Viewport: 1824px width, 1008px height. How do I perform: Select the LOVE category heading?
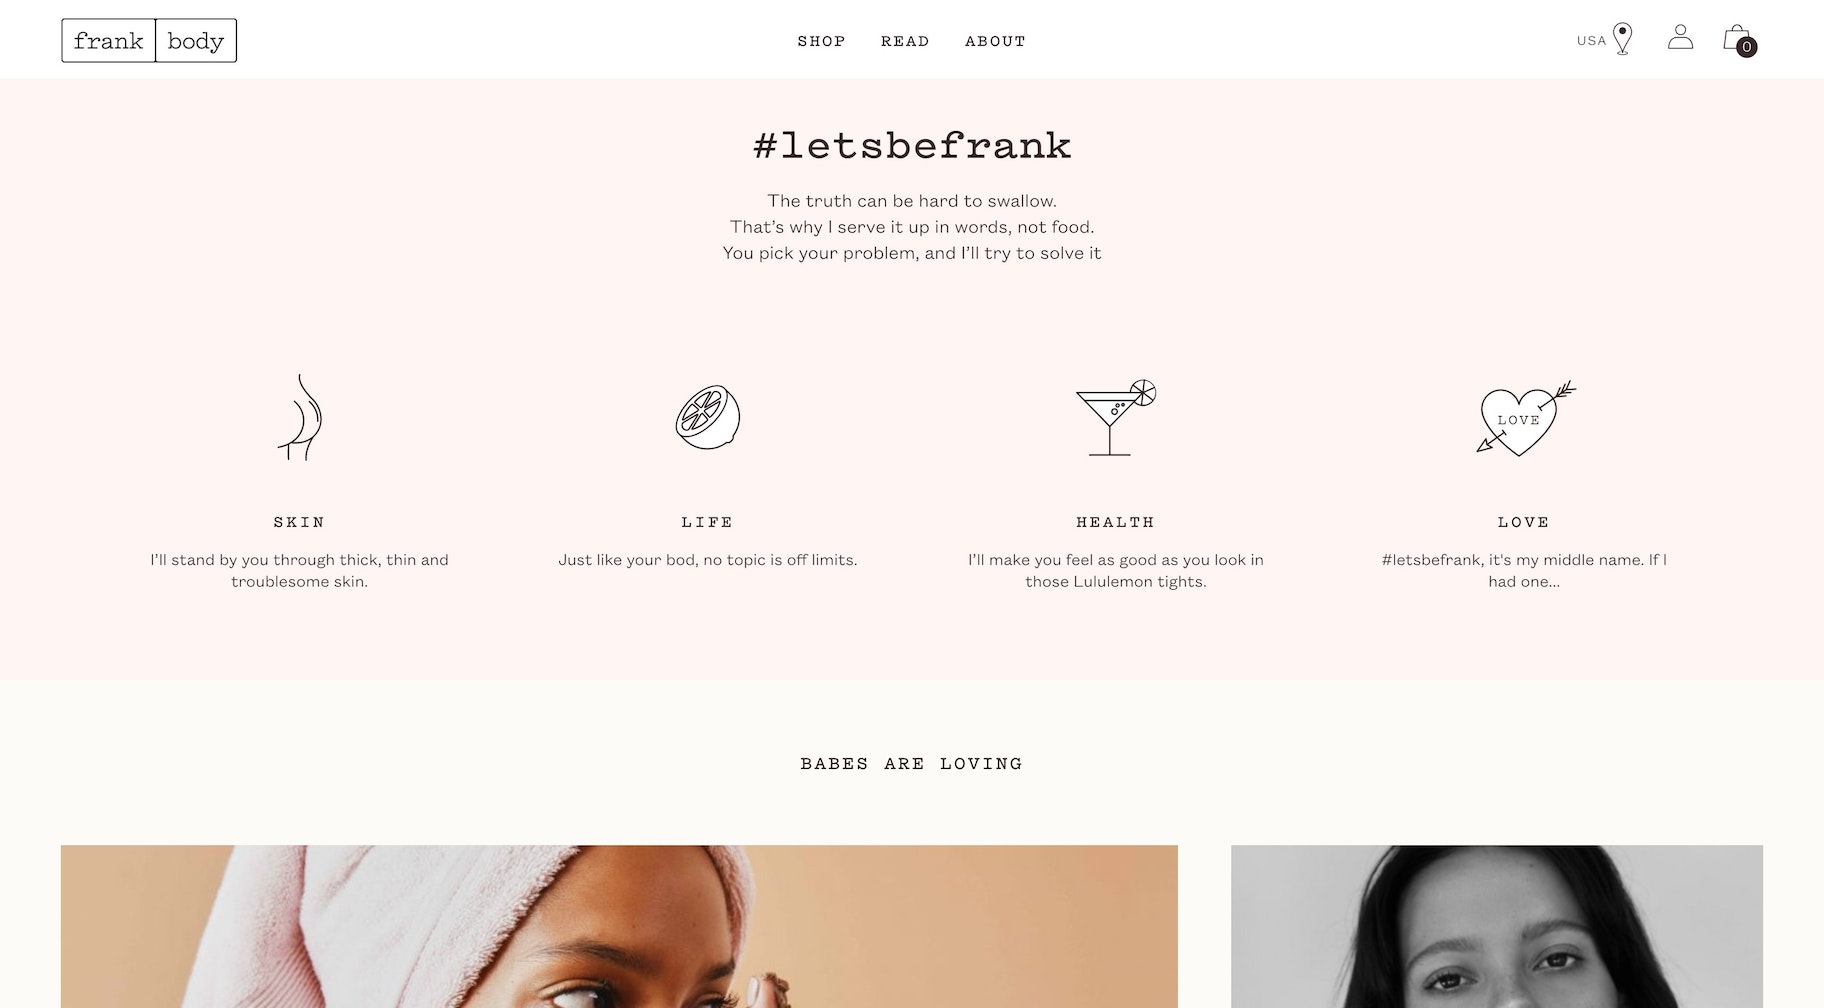(1523, 522)
